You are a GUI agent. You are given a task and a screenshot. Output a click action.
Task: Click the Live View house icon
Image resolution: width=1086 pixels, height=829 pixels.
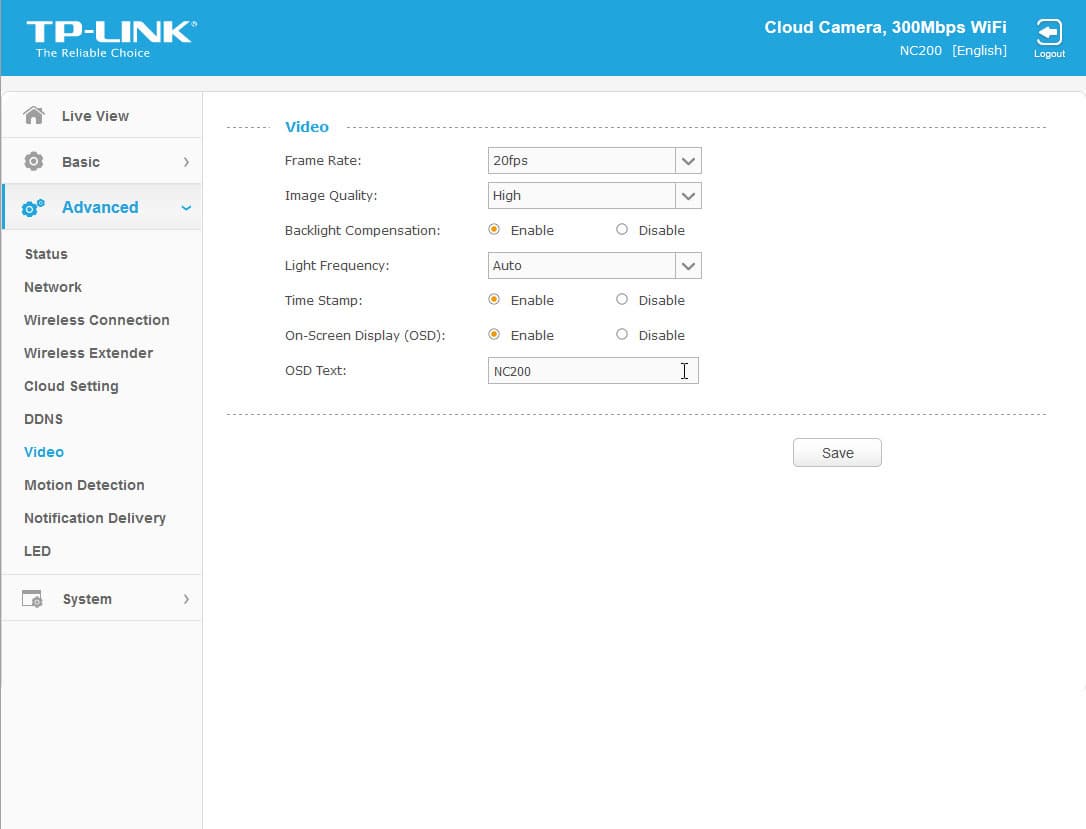pyautogui.click(x=33, y=115)
